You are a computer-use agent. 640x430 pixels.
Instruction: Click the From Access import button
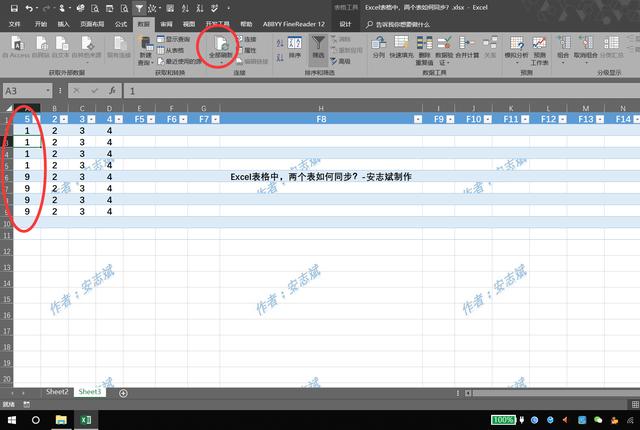click(16, 47)
